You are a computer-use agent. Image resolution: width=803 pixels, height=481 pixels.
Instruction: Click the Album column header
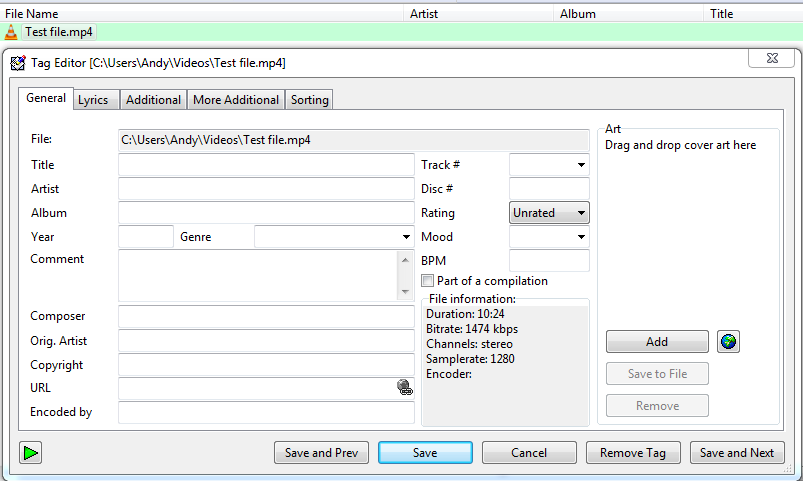[x=578, y=14]
